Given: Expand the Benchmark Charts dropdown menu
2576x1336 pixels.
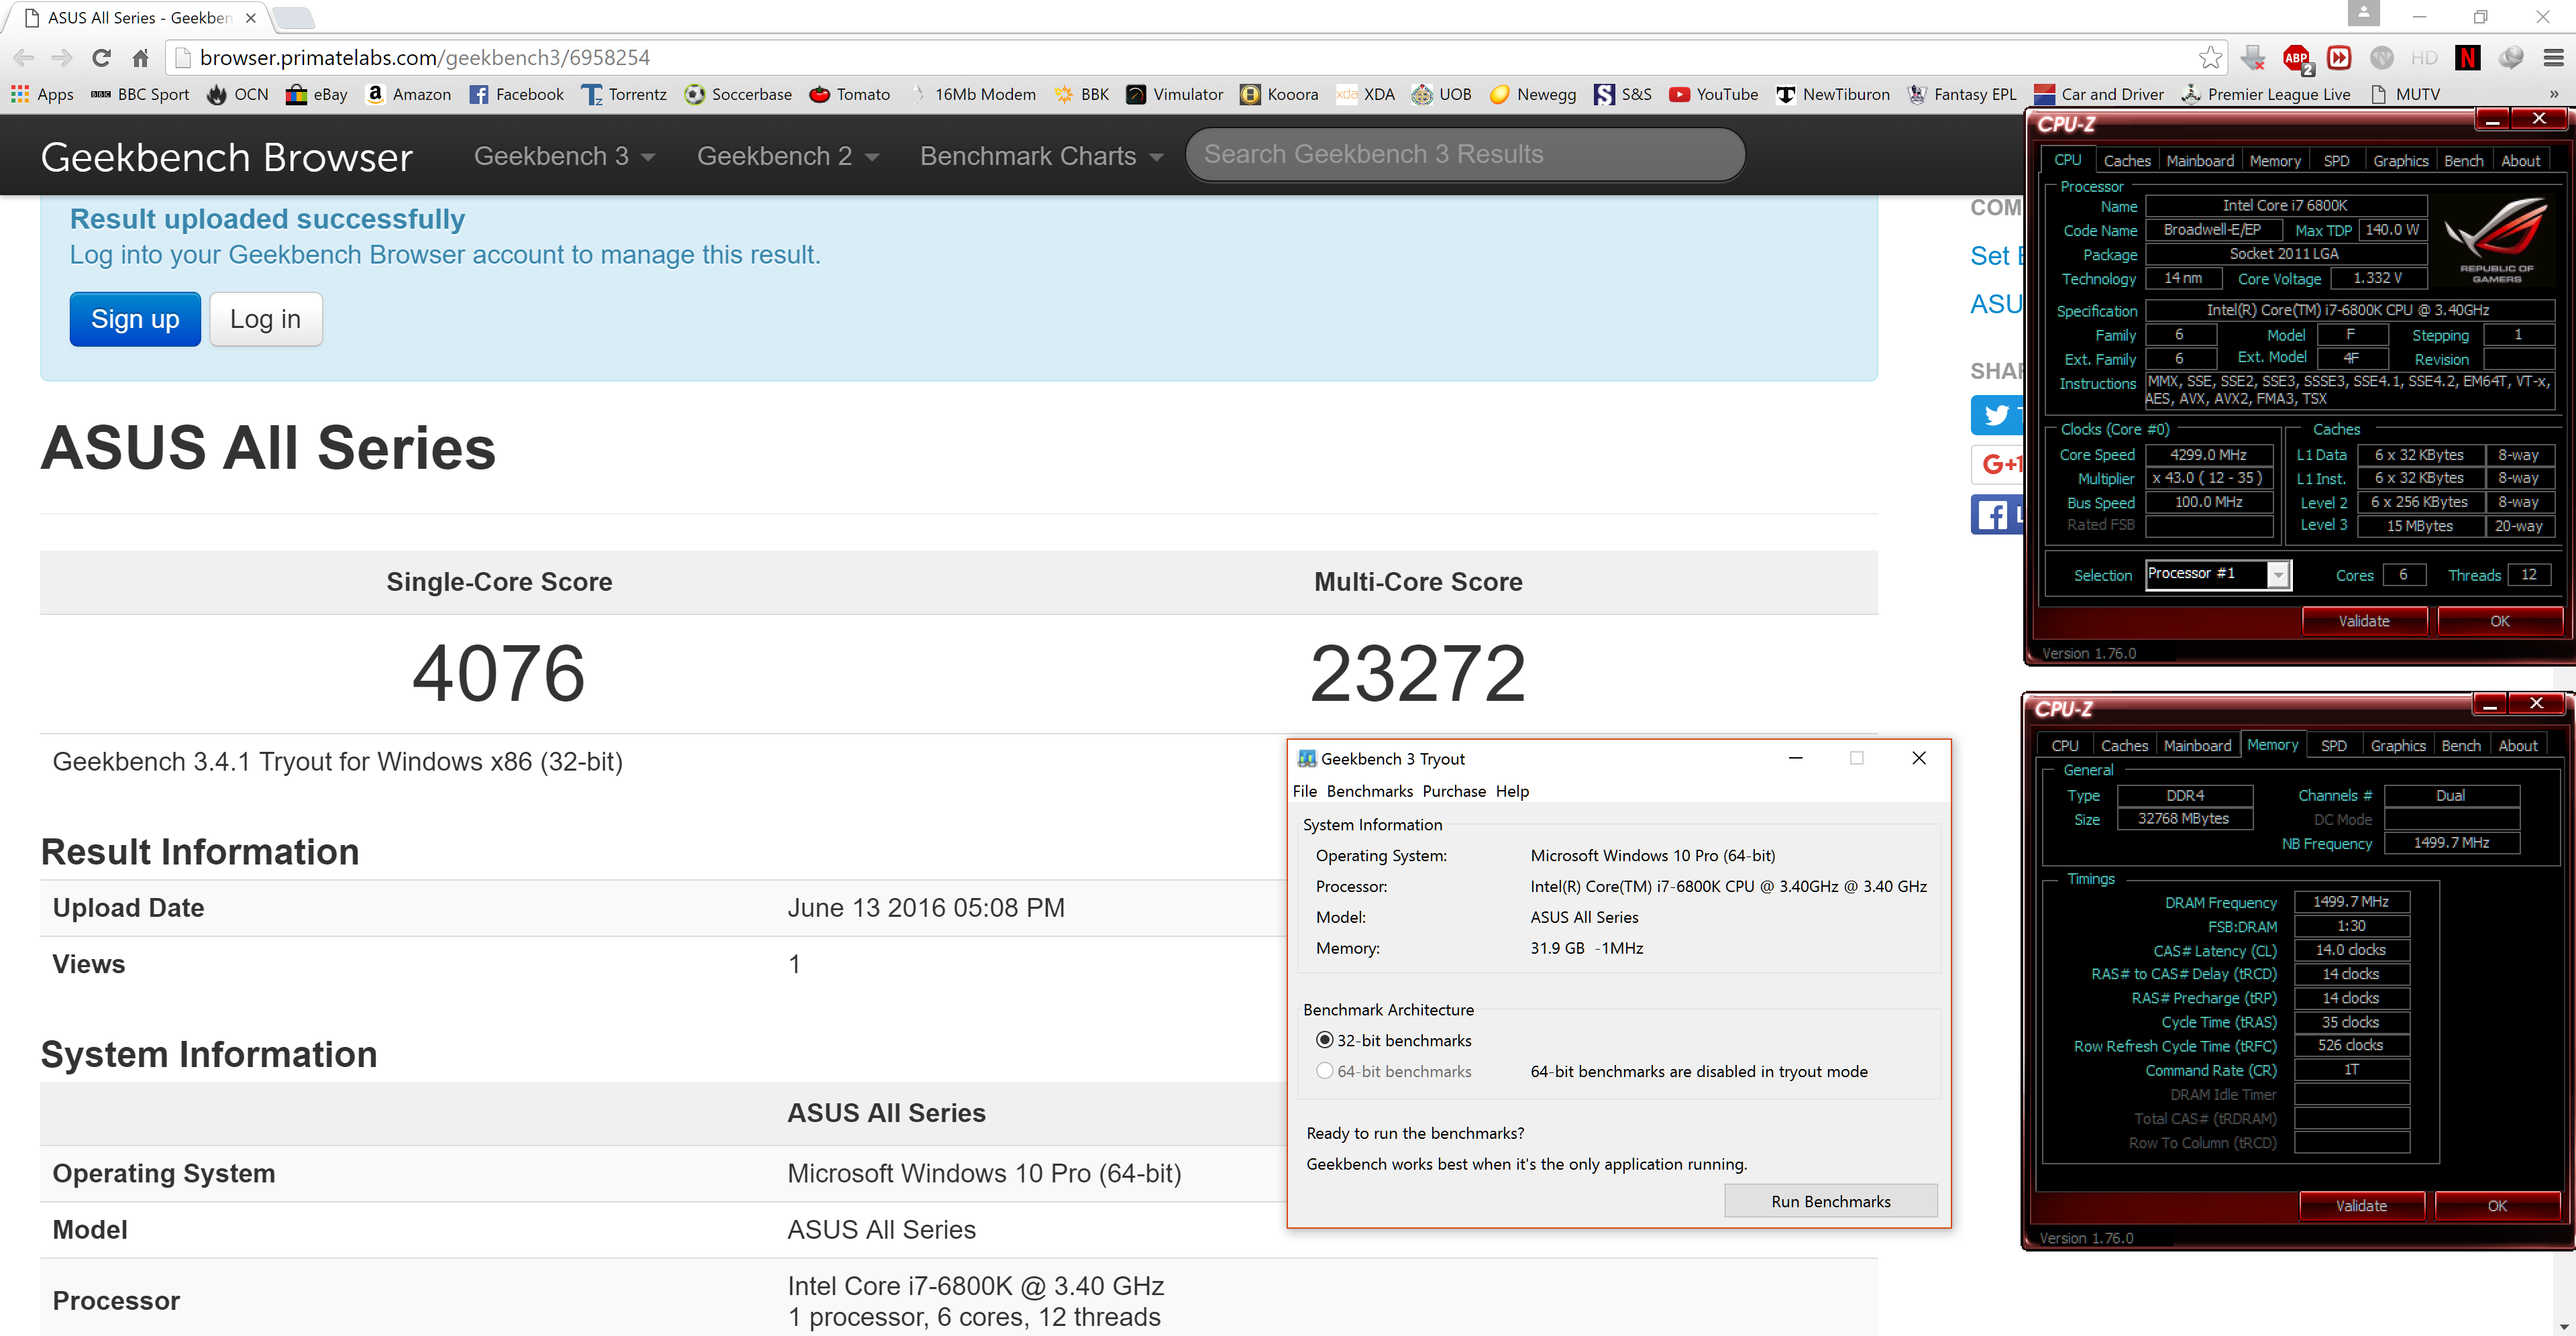Looking at the screenshot, I should coord(1042,156).
